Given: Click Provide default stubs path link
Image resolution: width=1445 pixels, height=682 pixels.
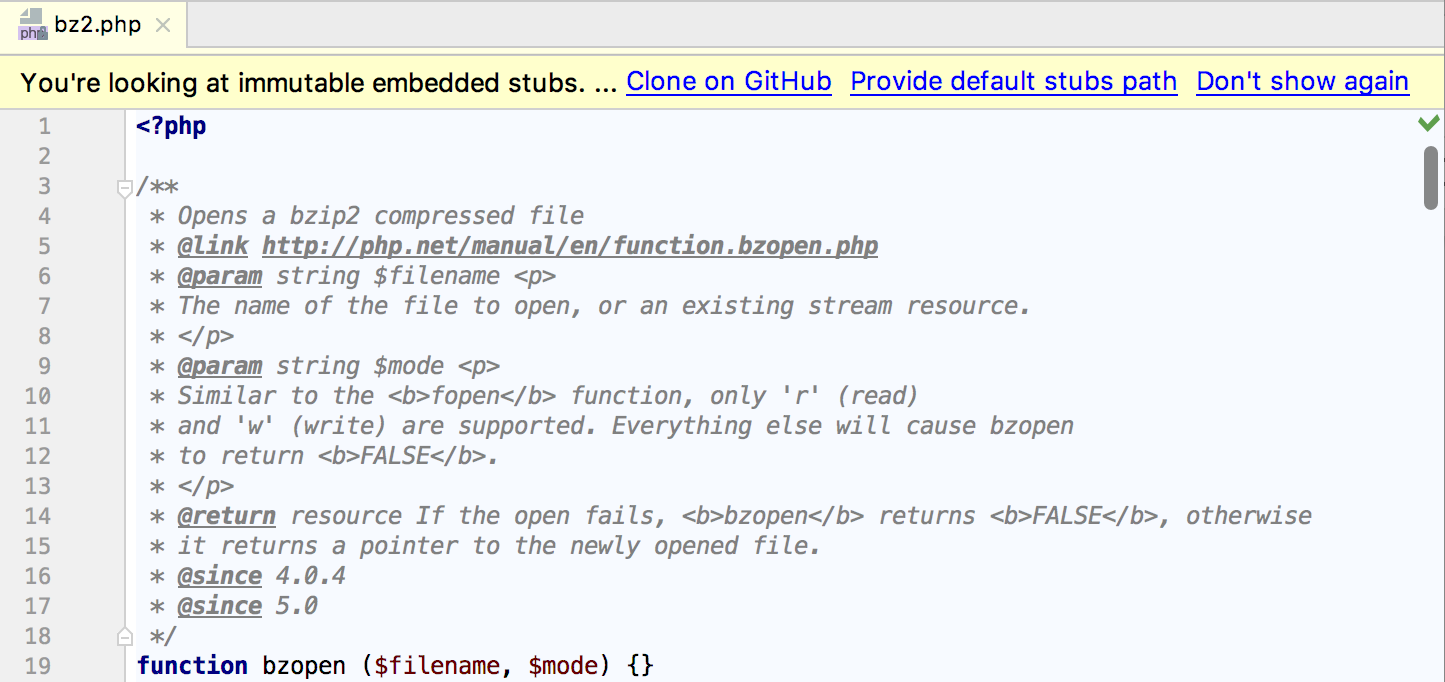Looking at the screenshot, I should [x=1013, y=82].
